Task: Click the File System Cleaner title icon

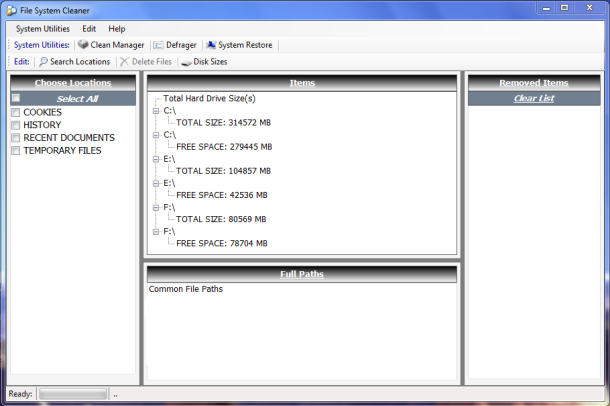Action: pos(12,10)
